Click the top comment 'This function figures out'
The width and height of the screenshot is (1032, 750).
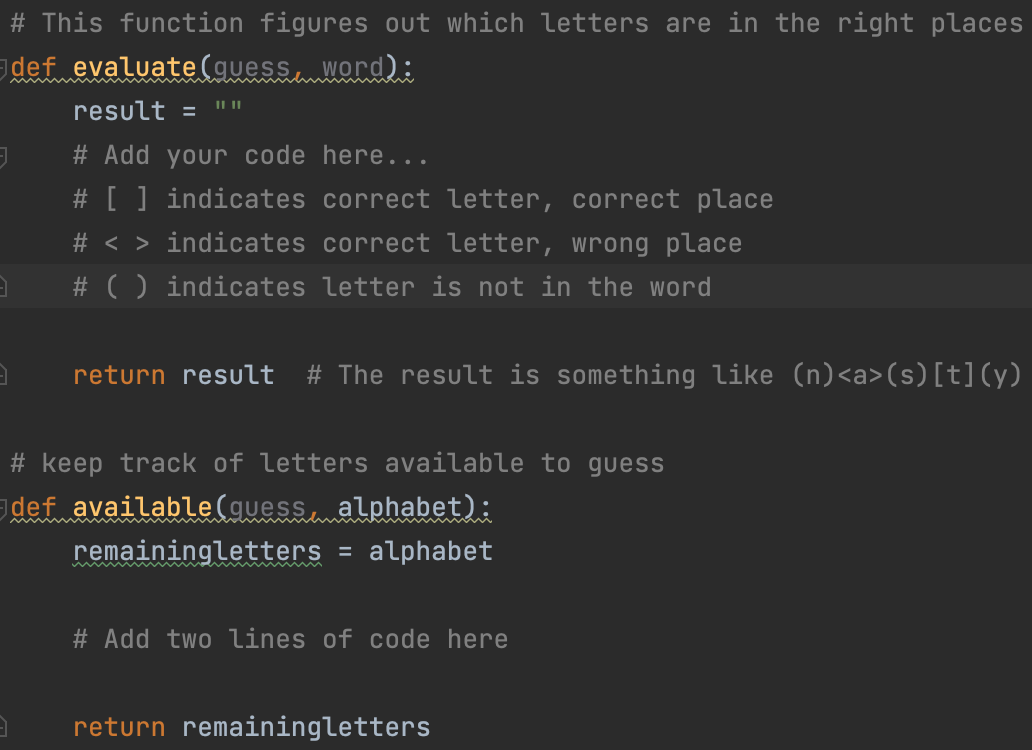pos(516,23)
